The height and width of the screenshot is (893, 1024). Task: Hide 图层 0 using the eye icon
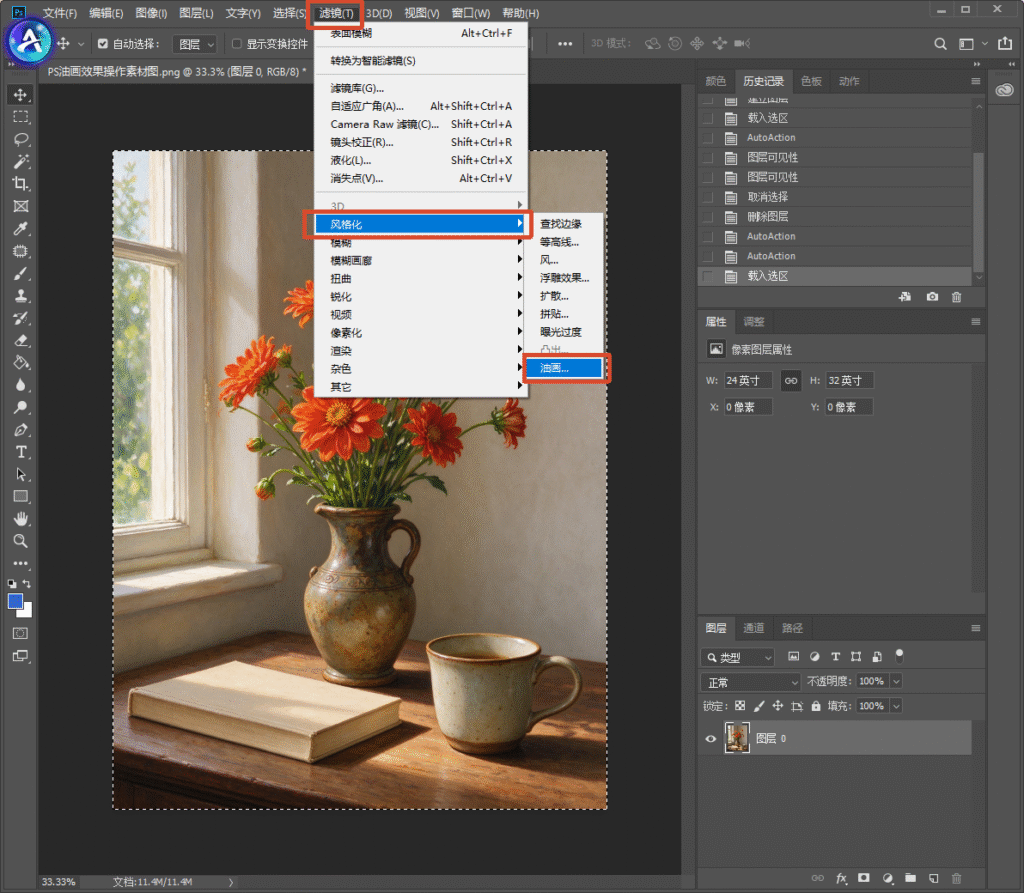711,739
